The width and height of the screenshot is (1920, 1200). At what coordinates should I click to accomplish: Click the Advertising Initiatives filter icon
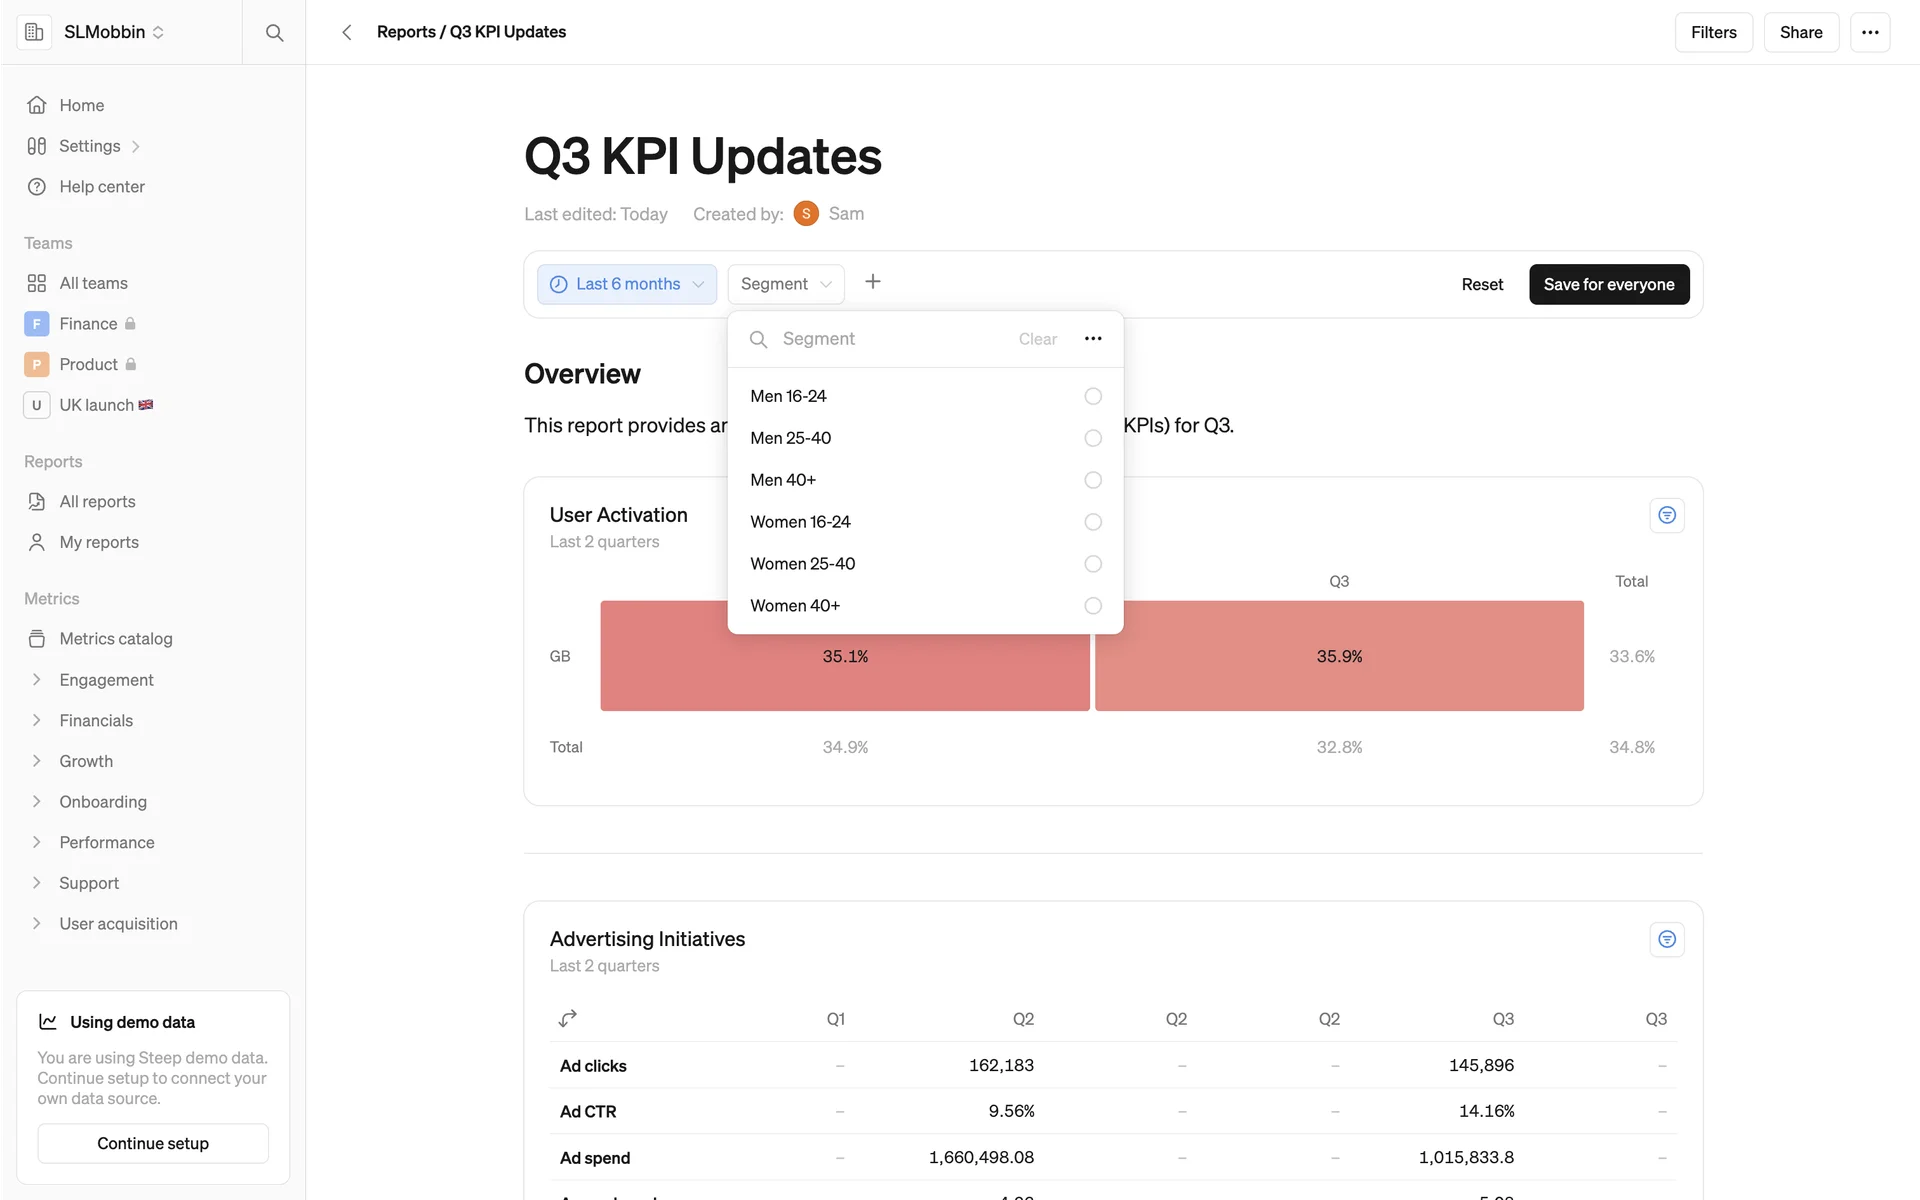1666,939
